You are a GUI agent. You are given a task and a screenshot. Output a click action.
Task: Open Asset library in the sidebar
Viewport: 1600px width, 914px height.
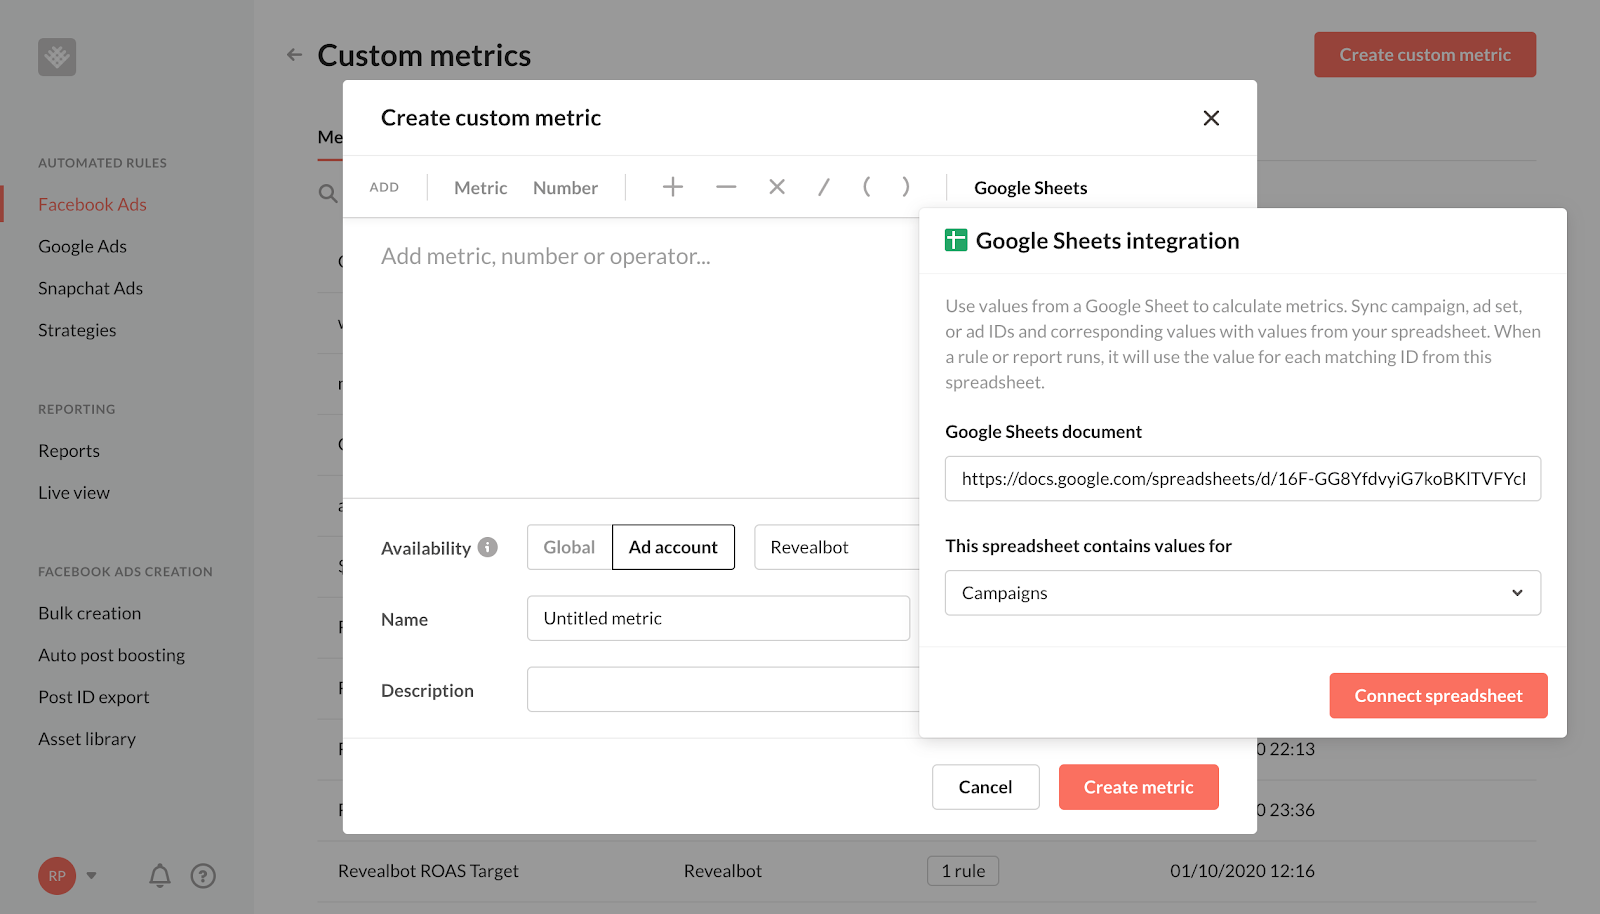coord(87,739)
